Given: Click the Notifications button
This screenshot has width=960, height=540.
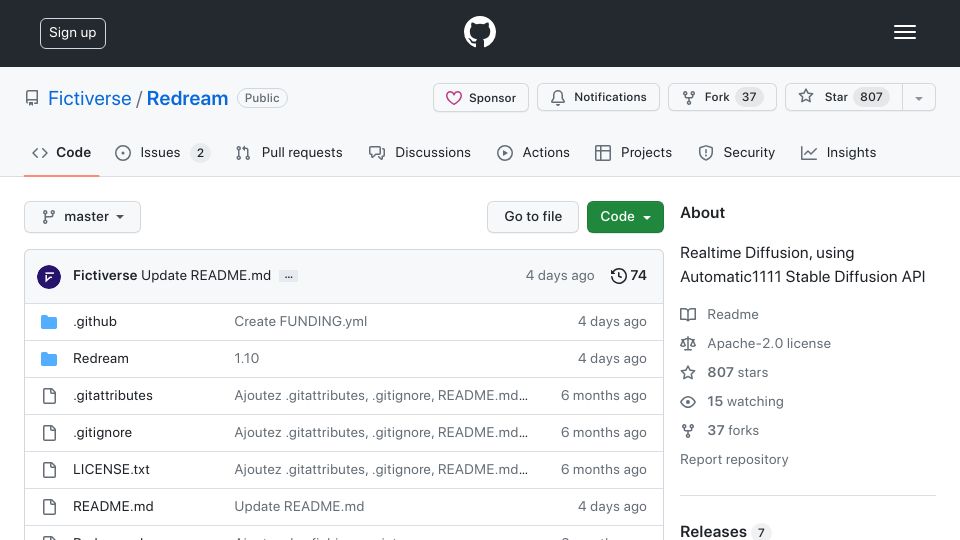Looking at the screenshot, I should point(598,97).
